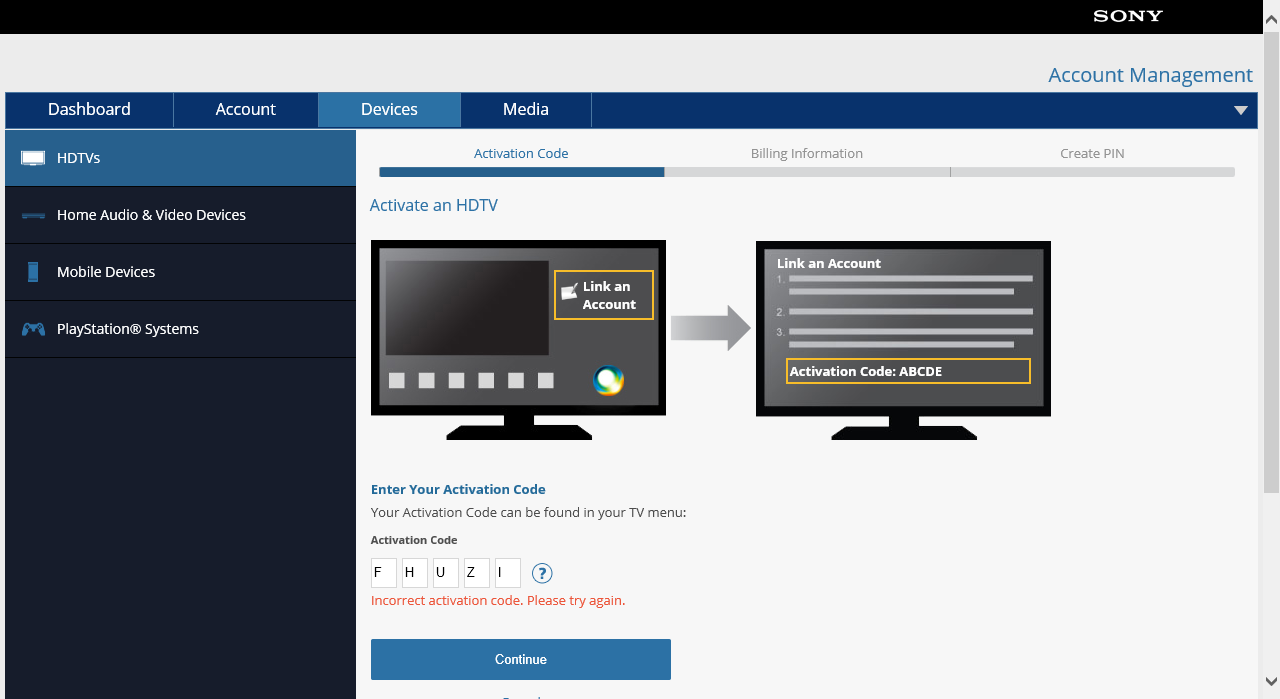Open the Account tab
Viewport: 1280px width, 699px height.
(x=245, y=110)
